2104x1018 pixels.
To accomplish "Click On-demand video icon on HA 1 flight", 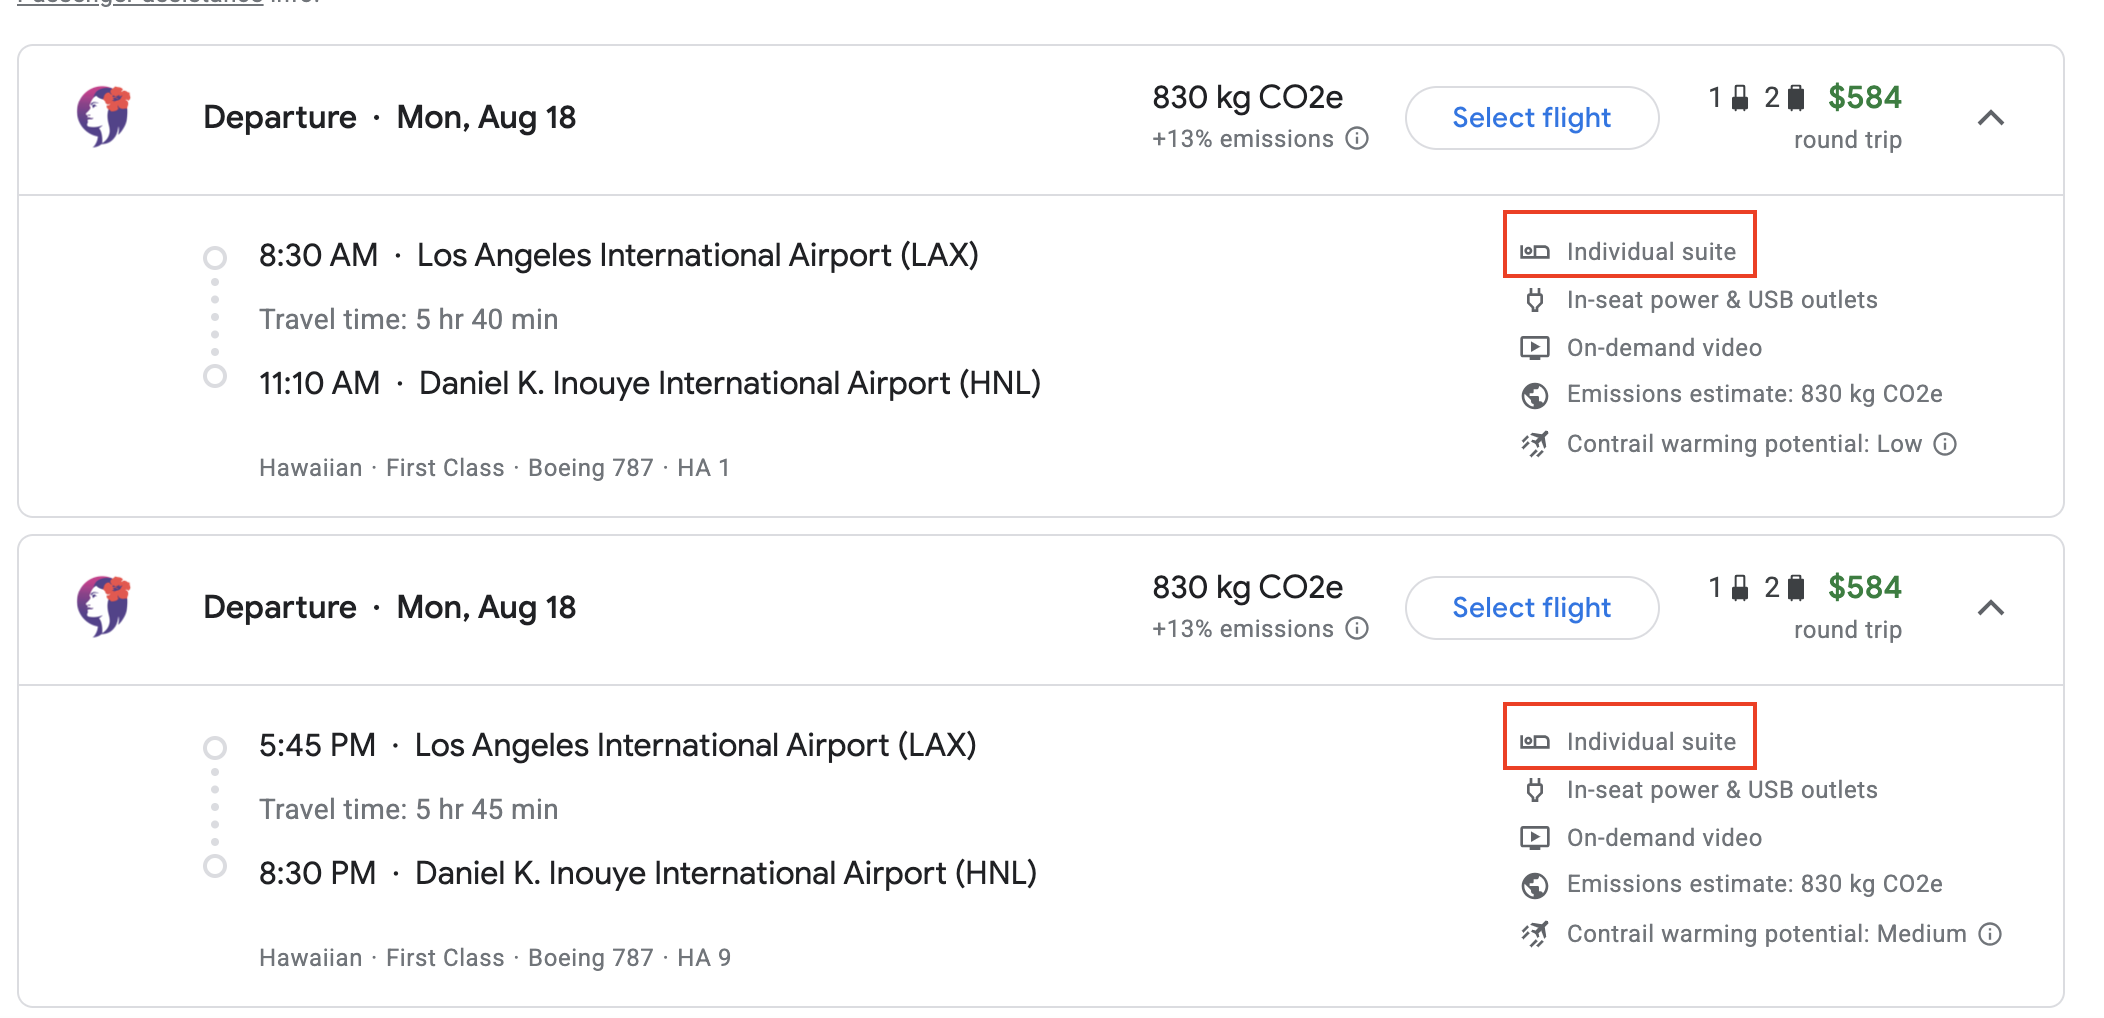I will coord(1535,348).
